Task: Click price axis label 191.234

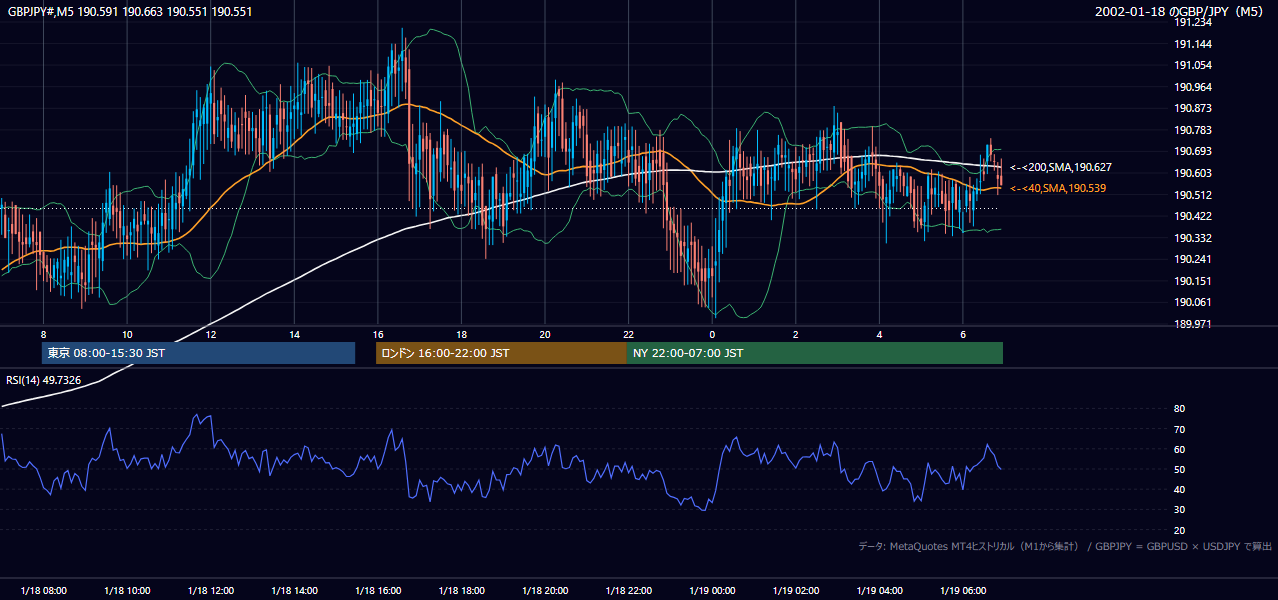Action: pos(1193,22)
